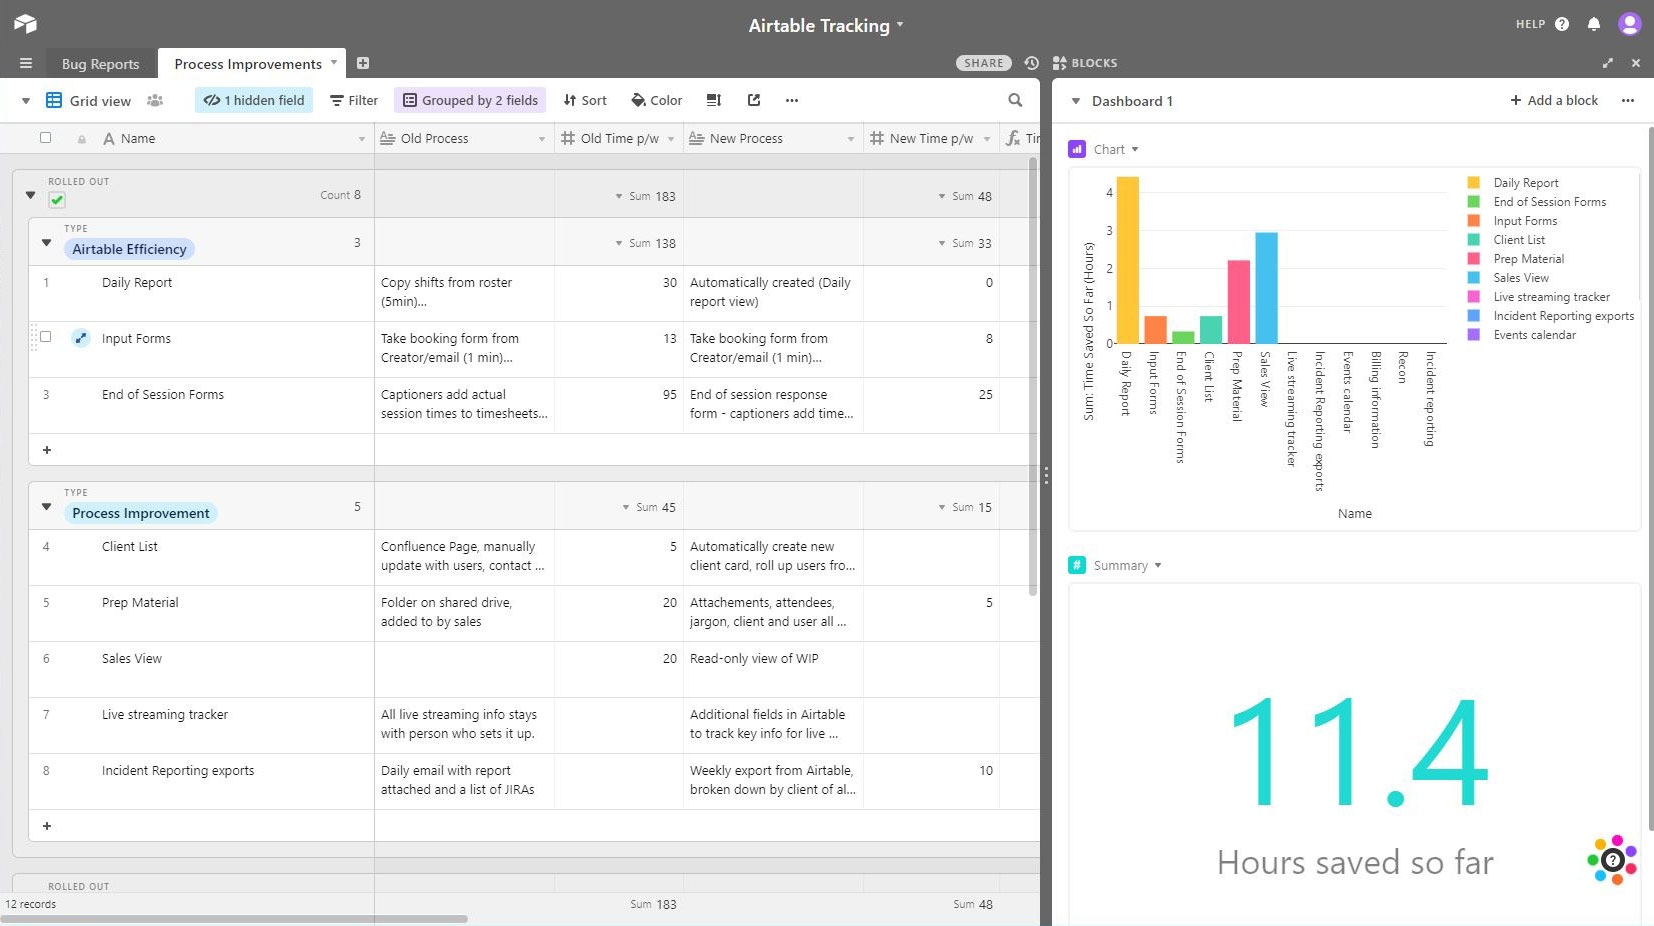Screen dimensions: 1654x926
Task: Click the Sales View bar in chart
Action: [x=1266, y=288]
